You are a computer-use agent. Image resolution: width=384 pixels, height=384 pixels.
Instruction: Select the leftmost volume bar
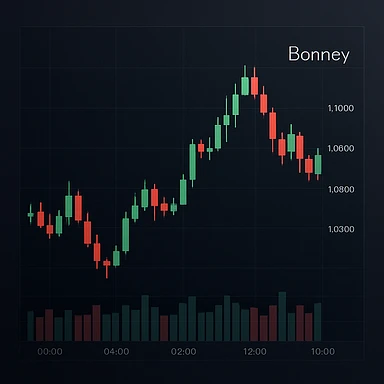tap(30, 326)
